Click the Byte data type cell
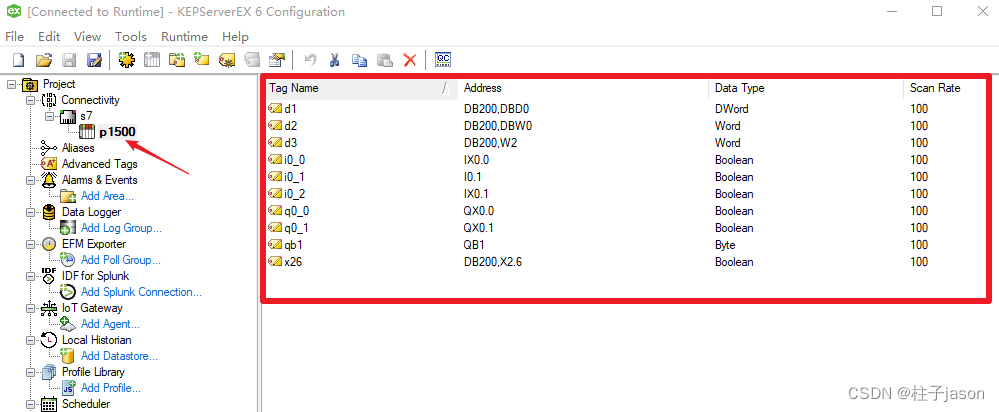The height and width of the screenshot is (412, 999). pos(725,245)
